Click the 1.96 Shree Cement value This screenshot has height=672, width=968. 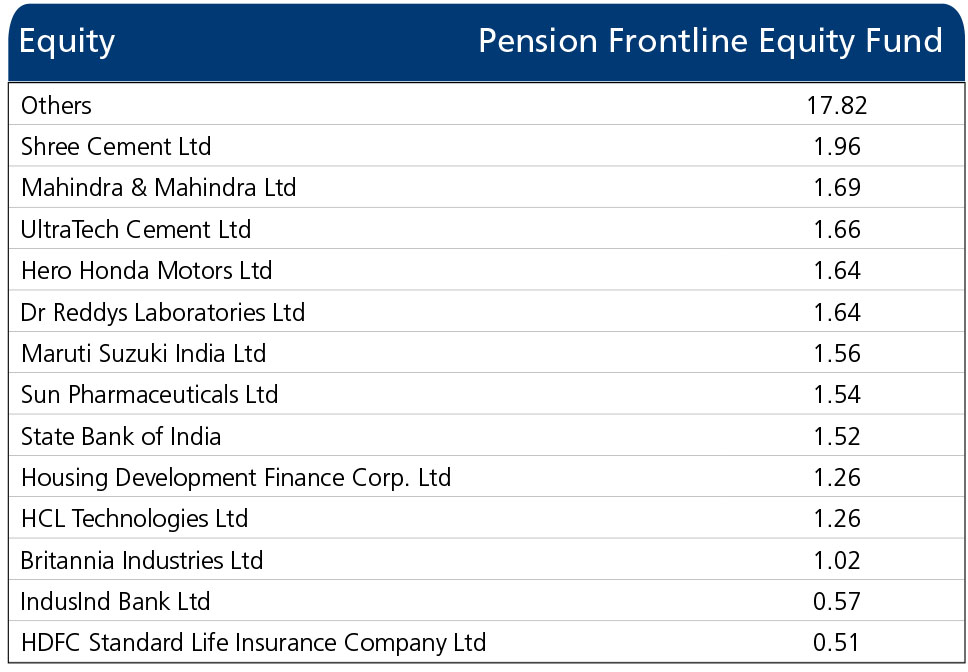click(x=837, y=146)
